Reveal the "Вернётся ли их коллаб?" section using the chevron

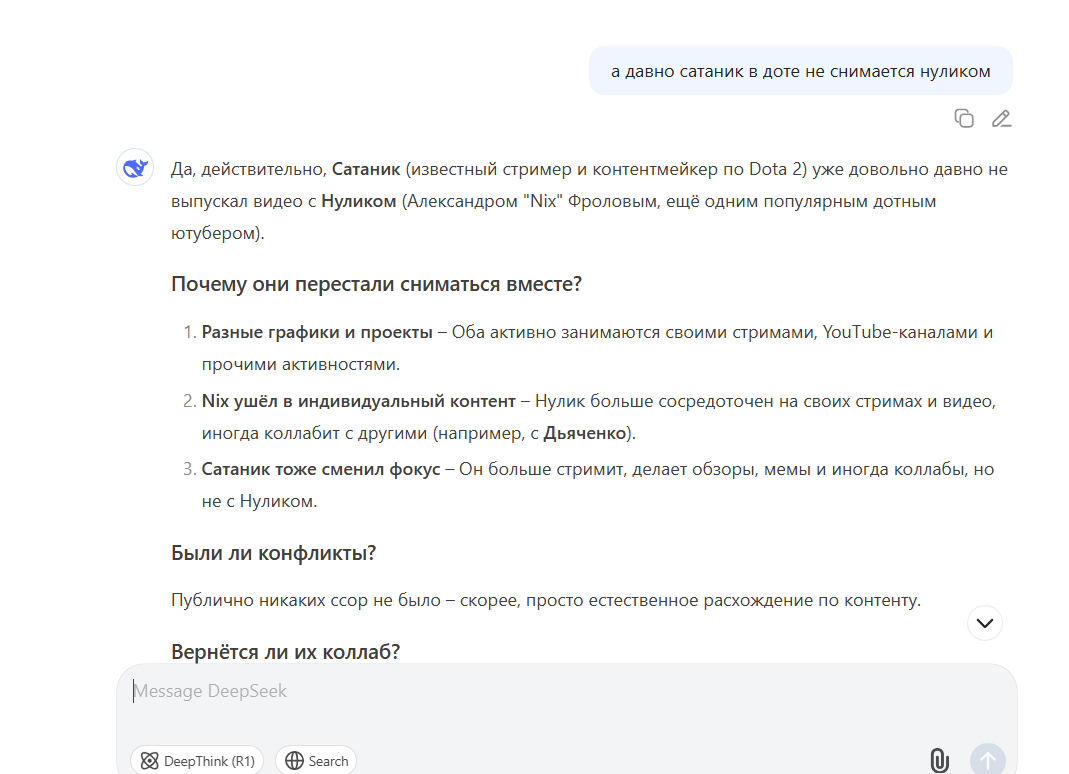pyautogui.click(x=983, y=622)
